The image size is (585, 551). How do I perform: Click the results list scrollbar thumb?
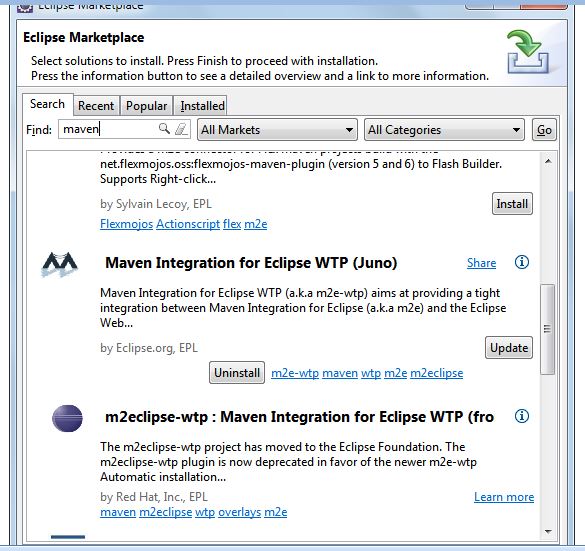point(547,329)
